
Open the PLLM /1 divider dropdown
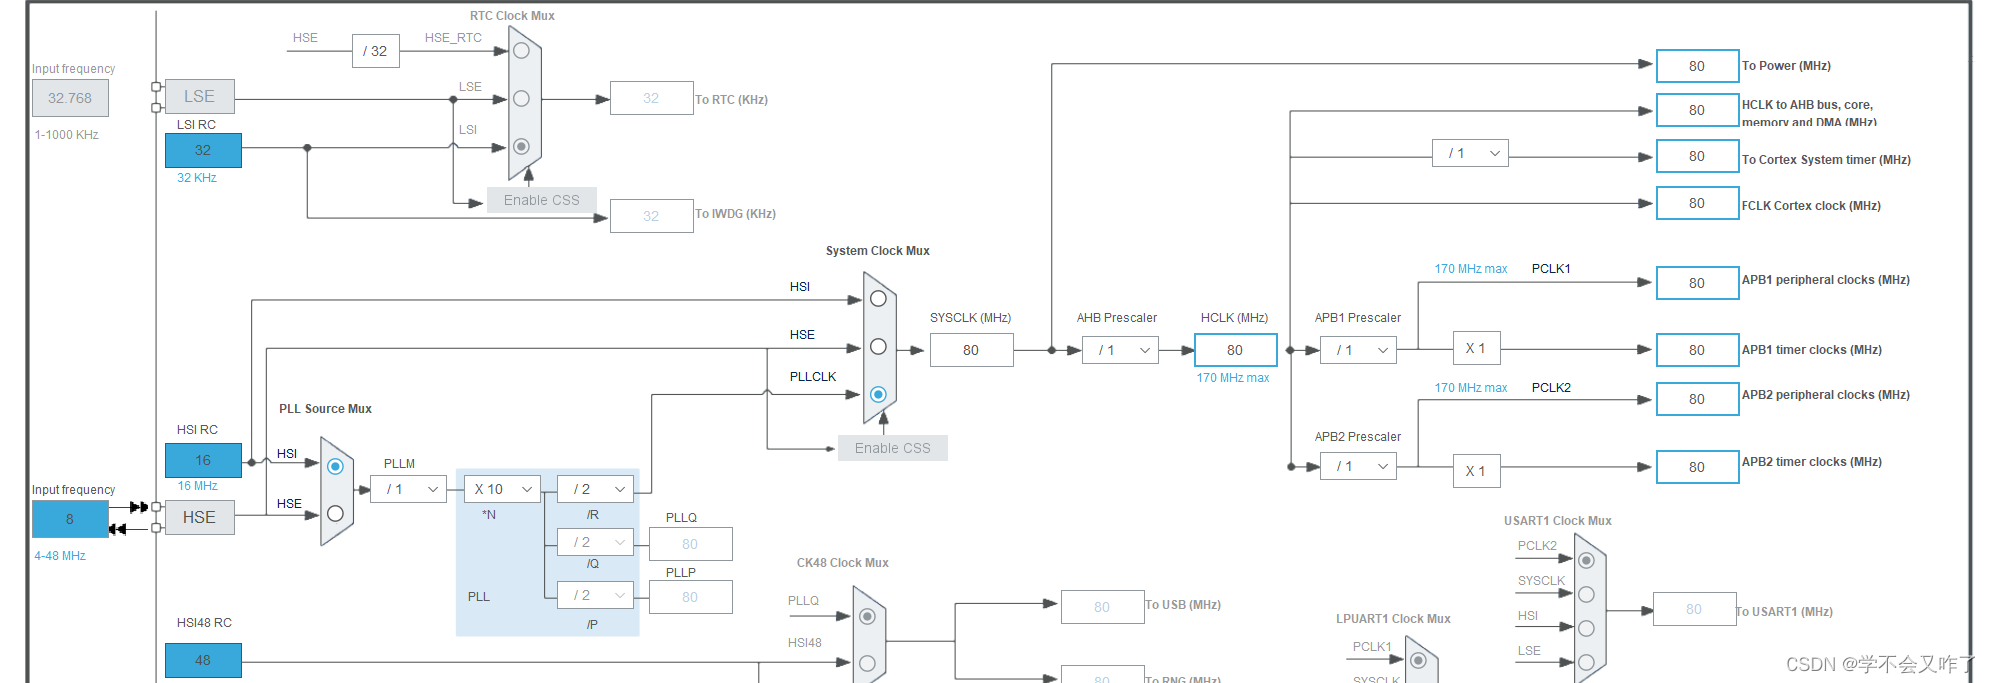tap(408, 489)
